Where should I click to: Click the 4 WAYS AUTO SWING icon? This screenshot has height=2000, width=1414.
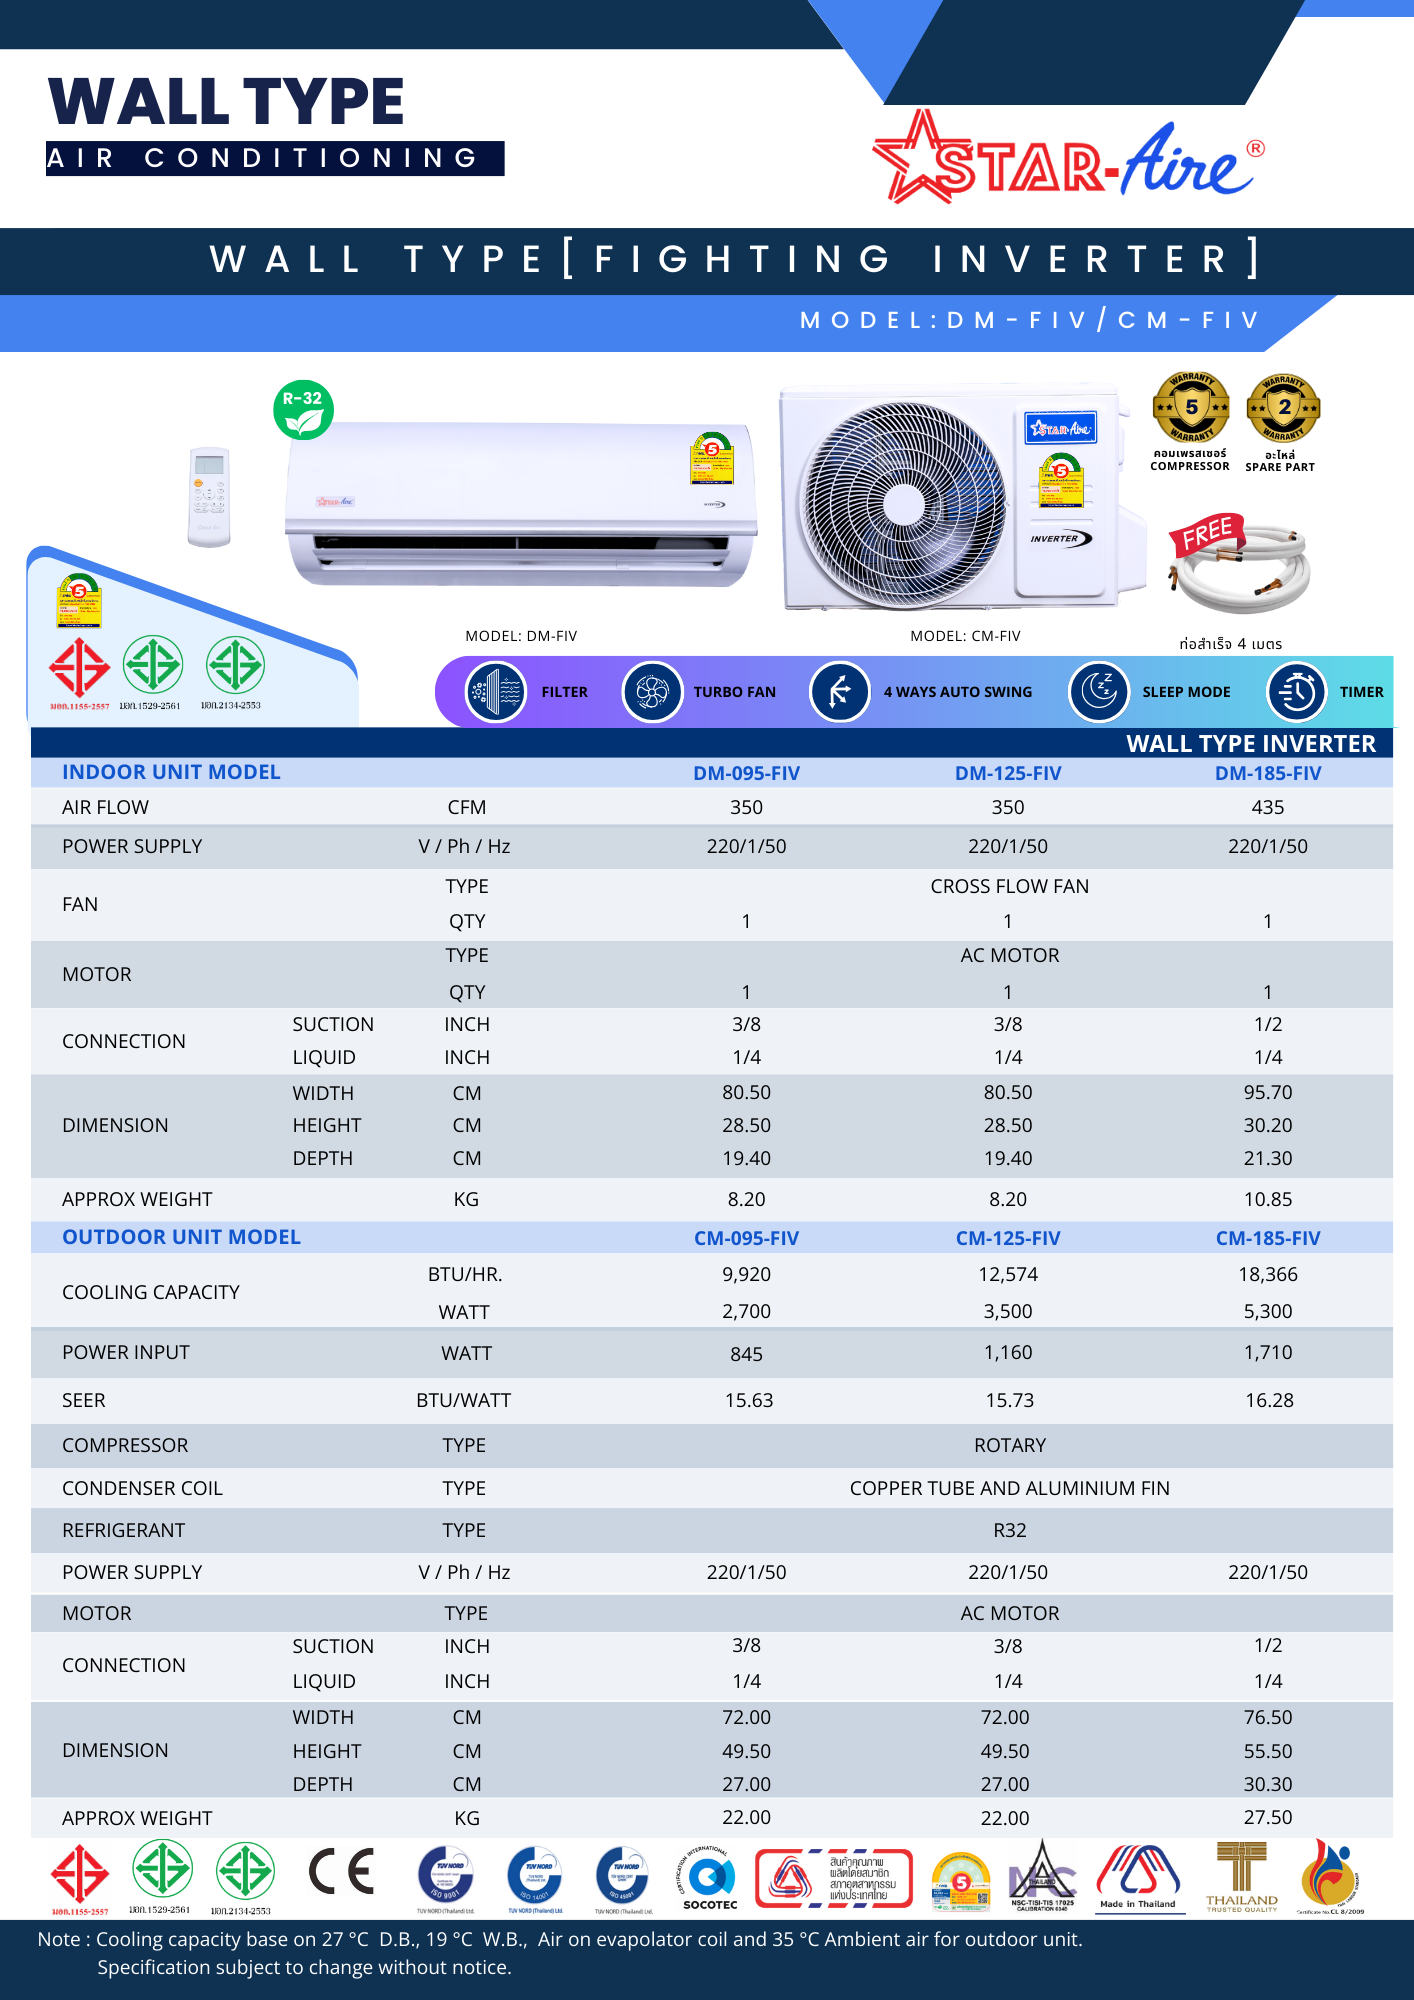840,691
